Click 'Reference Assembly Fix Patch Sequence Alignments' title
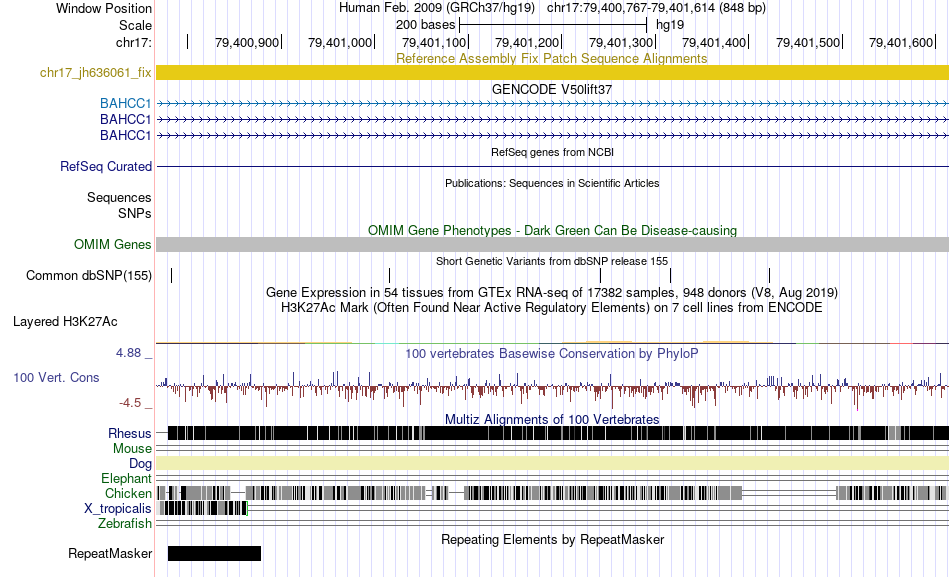Viewport: 950px width, 577px height. click(x=552, y=58)
